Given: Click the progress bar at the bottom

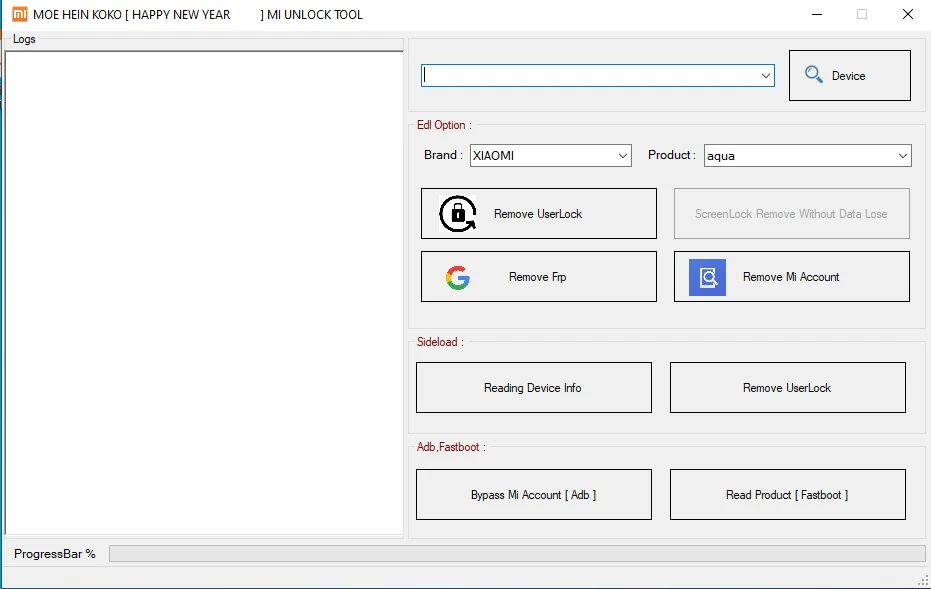Looking at the screenshot, I should [517, 553].
